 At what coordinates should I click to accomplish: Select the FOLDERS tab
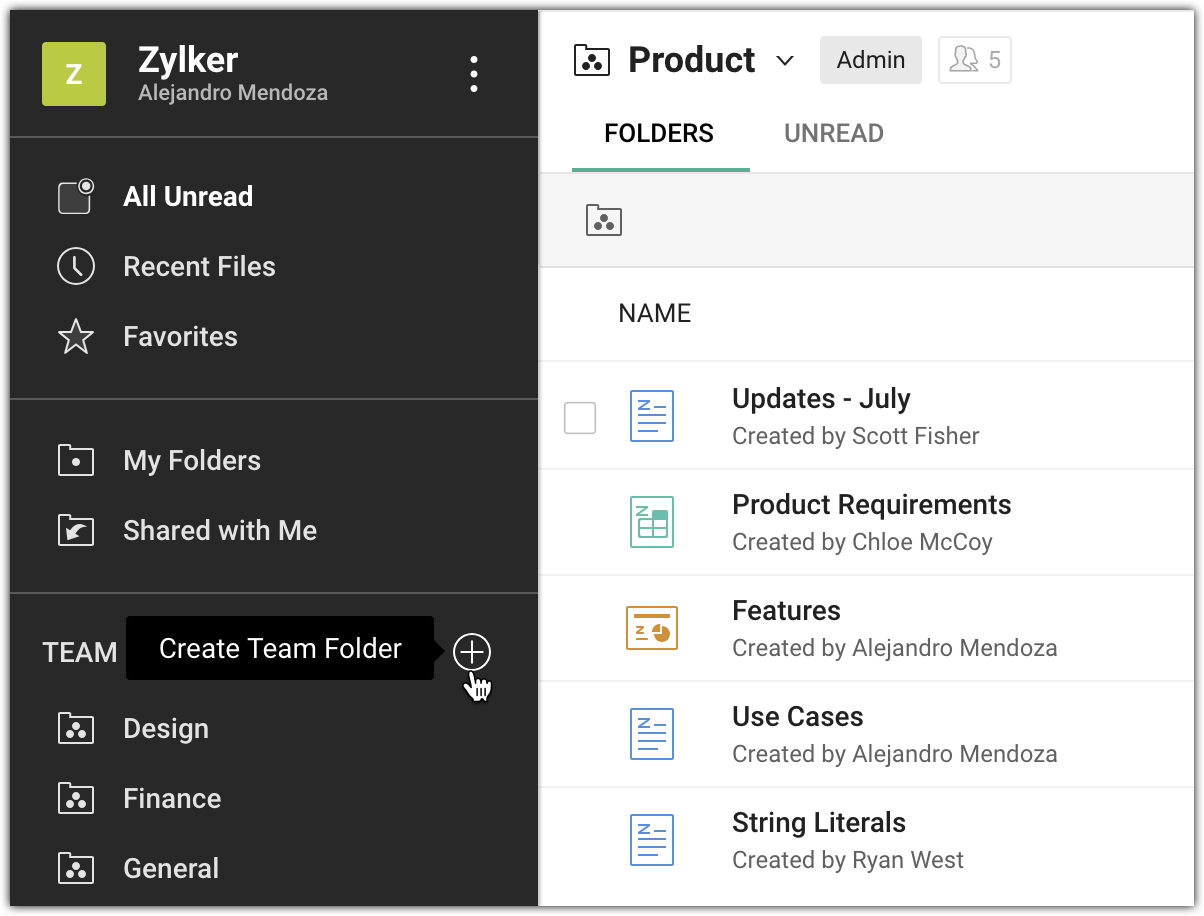pos(659,134)
